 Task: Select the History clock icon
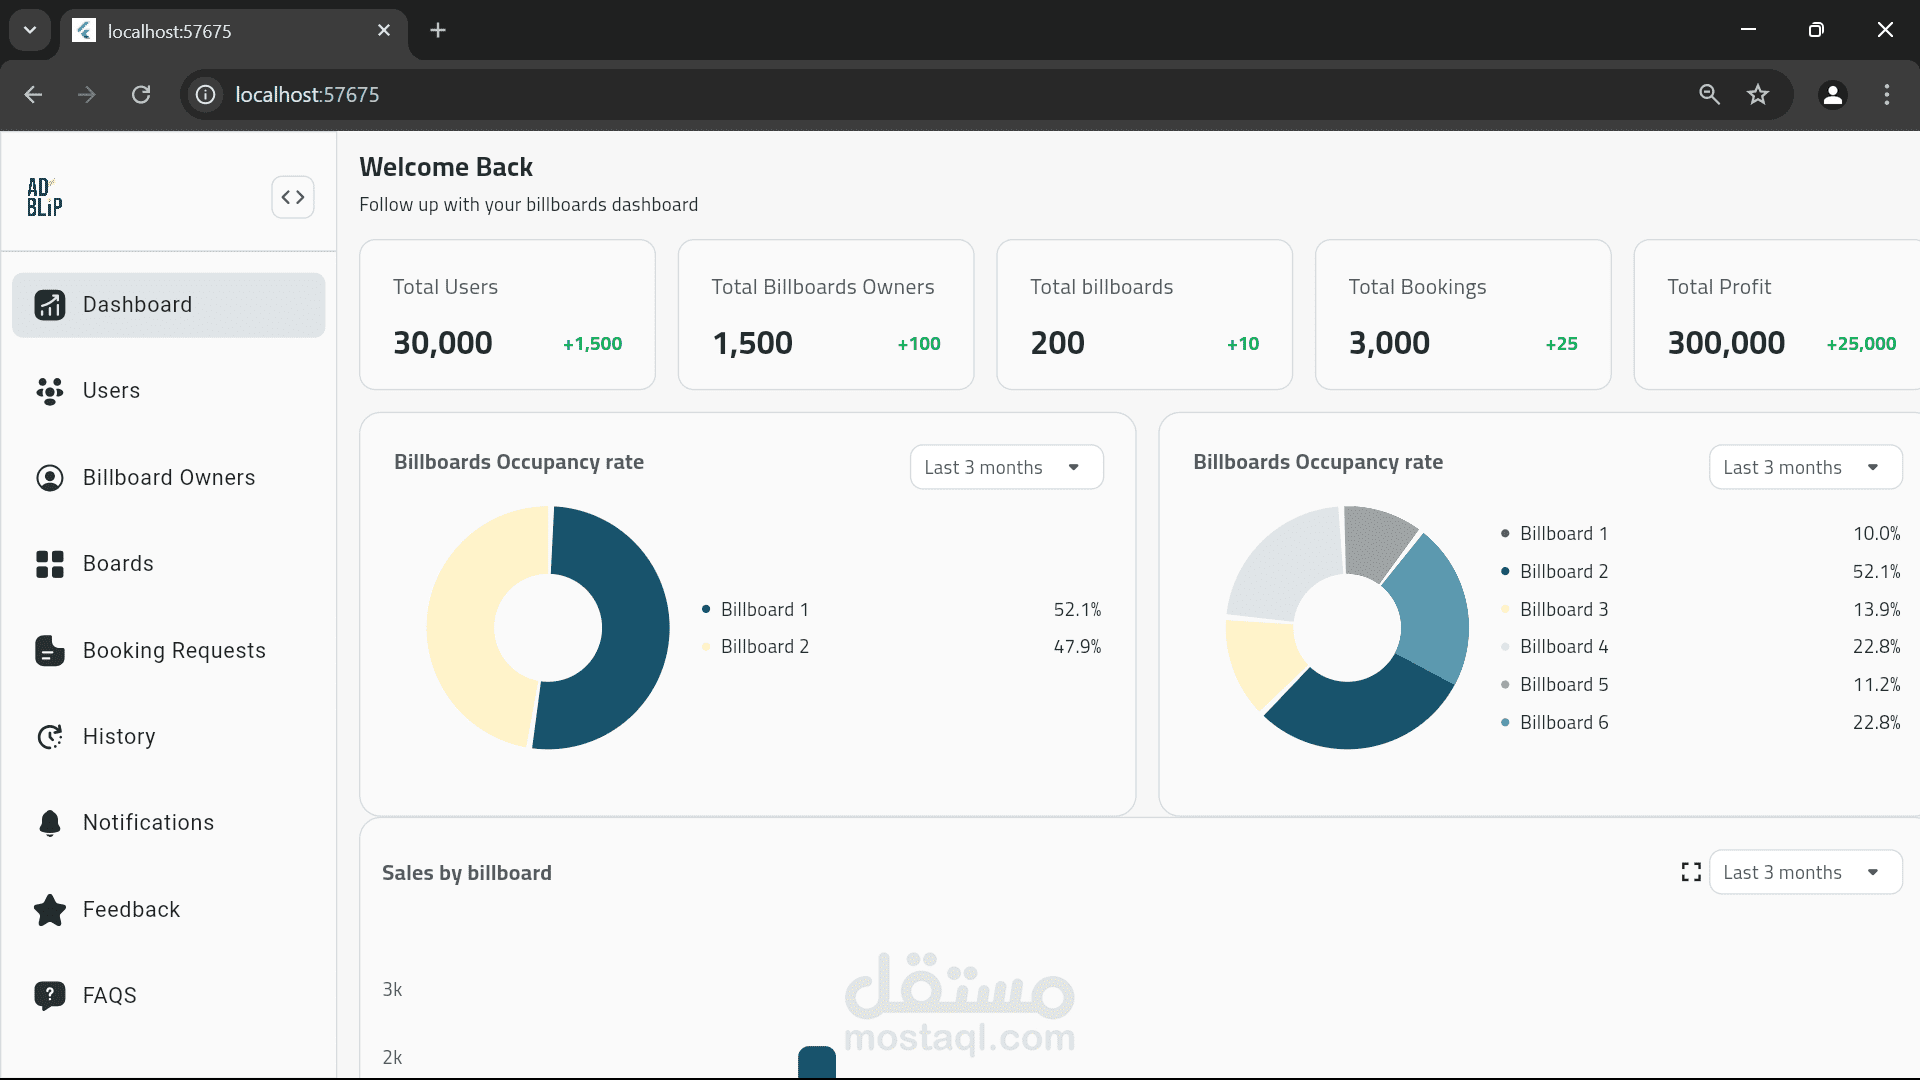pos(49,736)
